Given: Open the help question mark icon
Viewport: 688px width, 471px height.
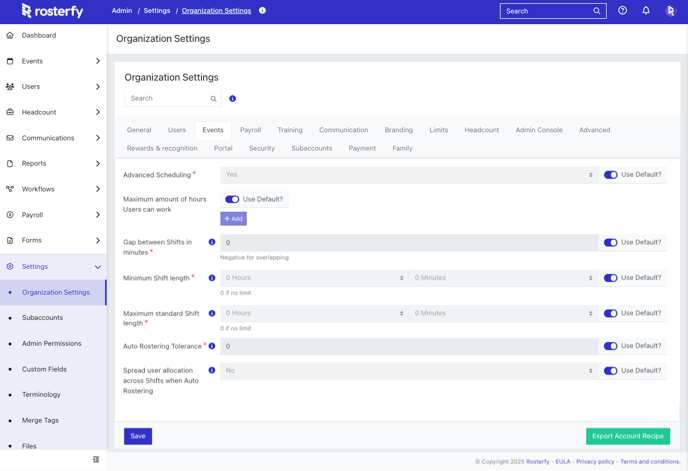Looking at the screenshot, I should (x=622, y=11).
